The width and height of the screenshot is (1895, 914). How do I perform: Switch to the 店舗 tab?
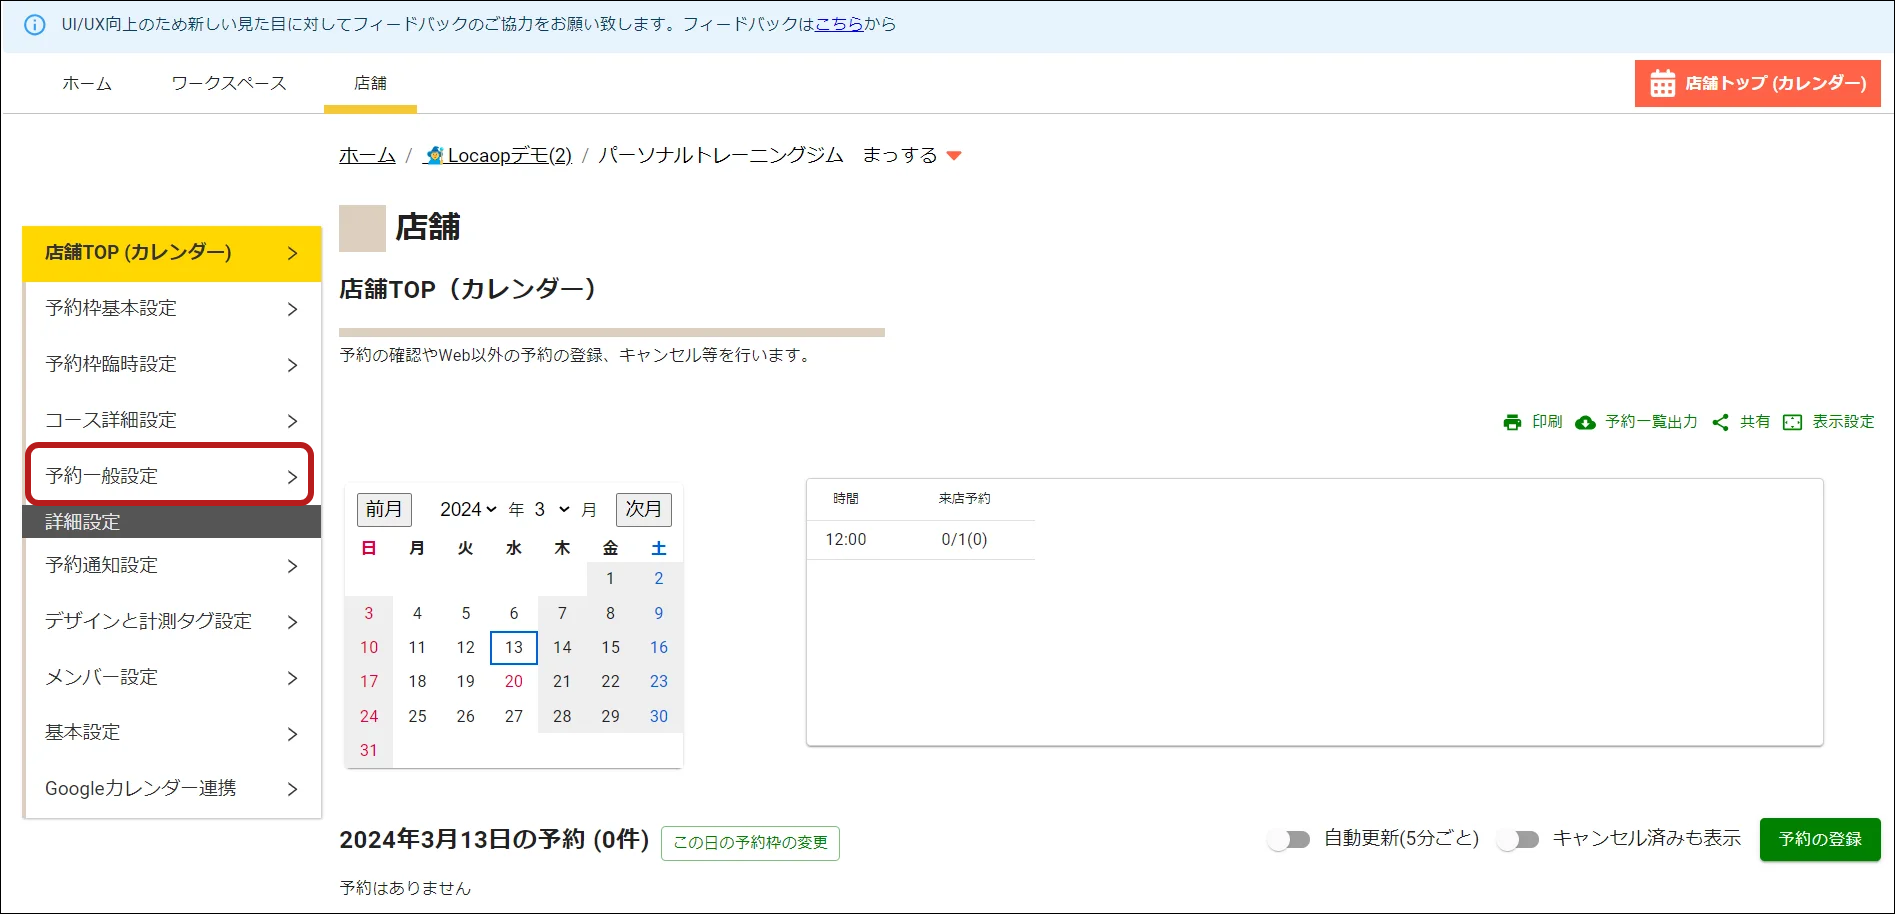[370, 83]
